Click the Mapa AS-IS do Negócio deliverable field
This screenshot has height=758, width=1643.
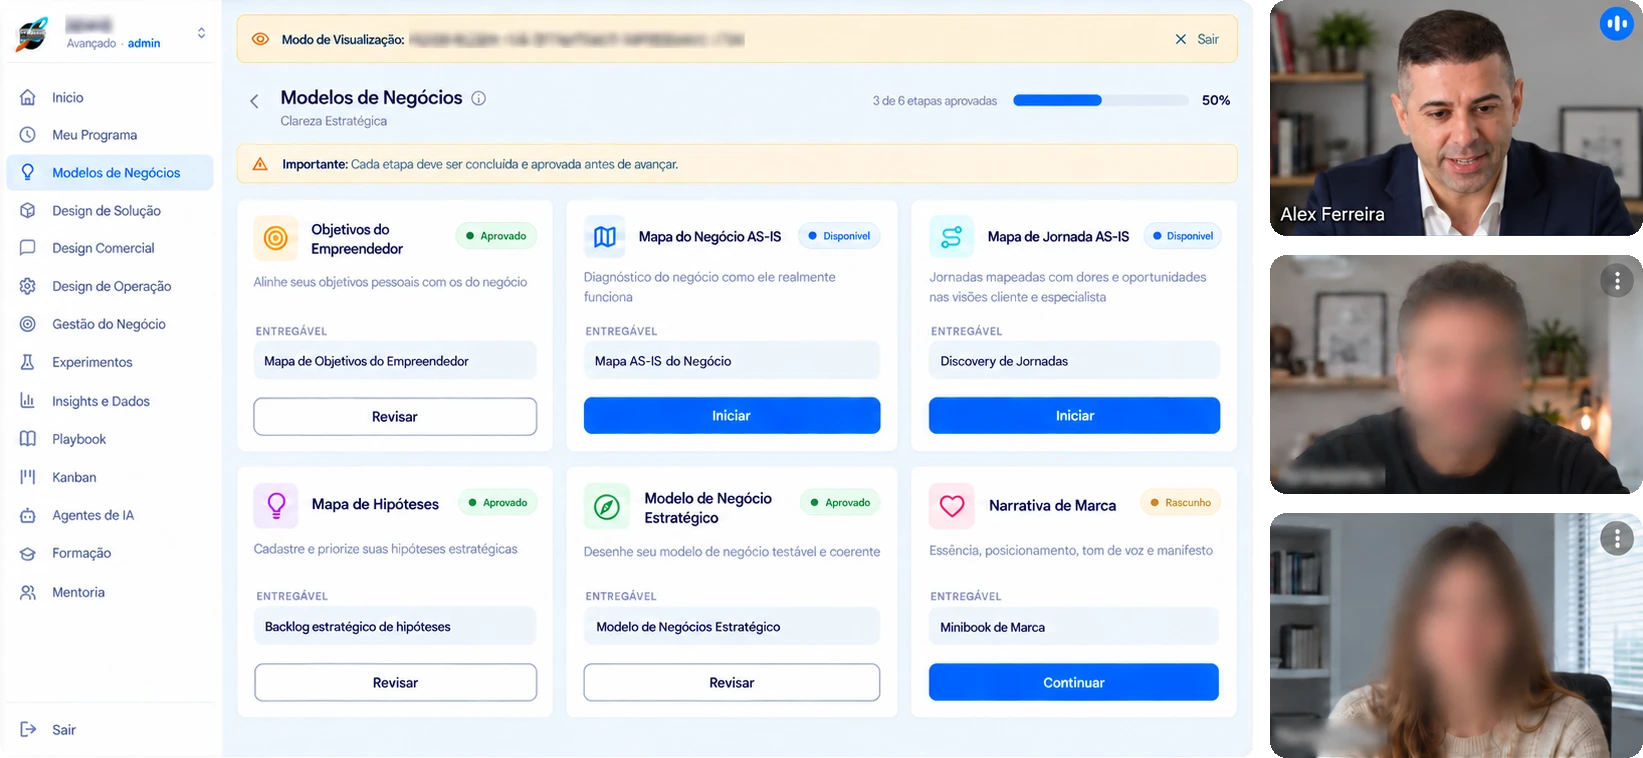(732, 361)
